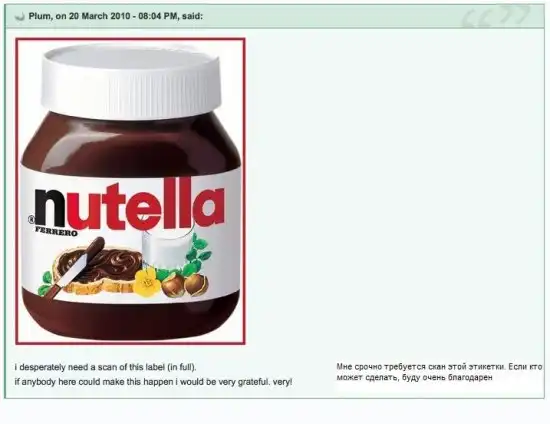This screenshot has width=550, height=424.
Task: Click the word 'said:' in quote header
Action: pos(192,16)
